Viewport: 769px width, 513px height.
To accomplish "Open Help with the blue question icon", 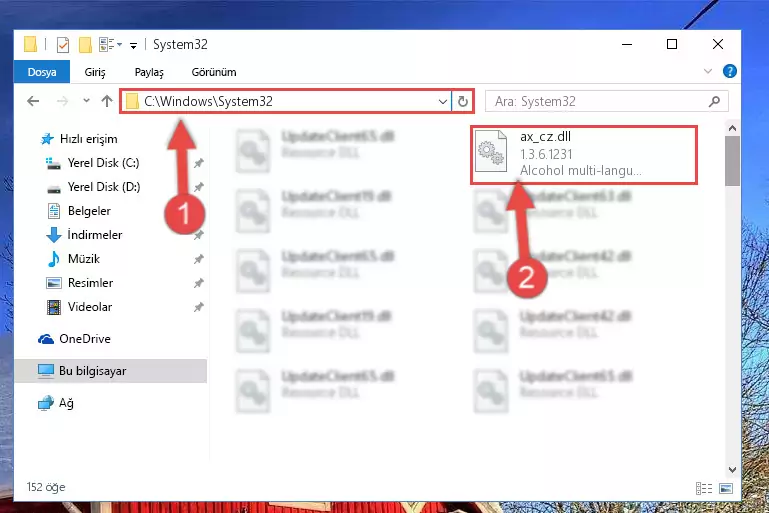I will (729, 72).
